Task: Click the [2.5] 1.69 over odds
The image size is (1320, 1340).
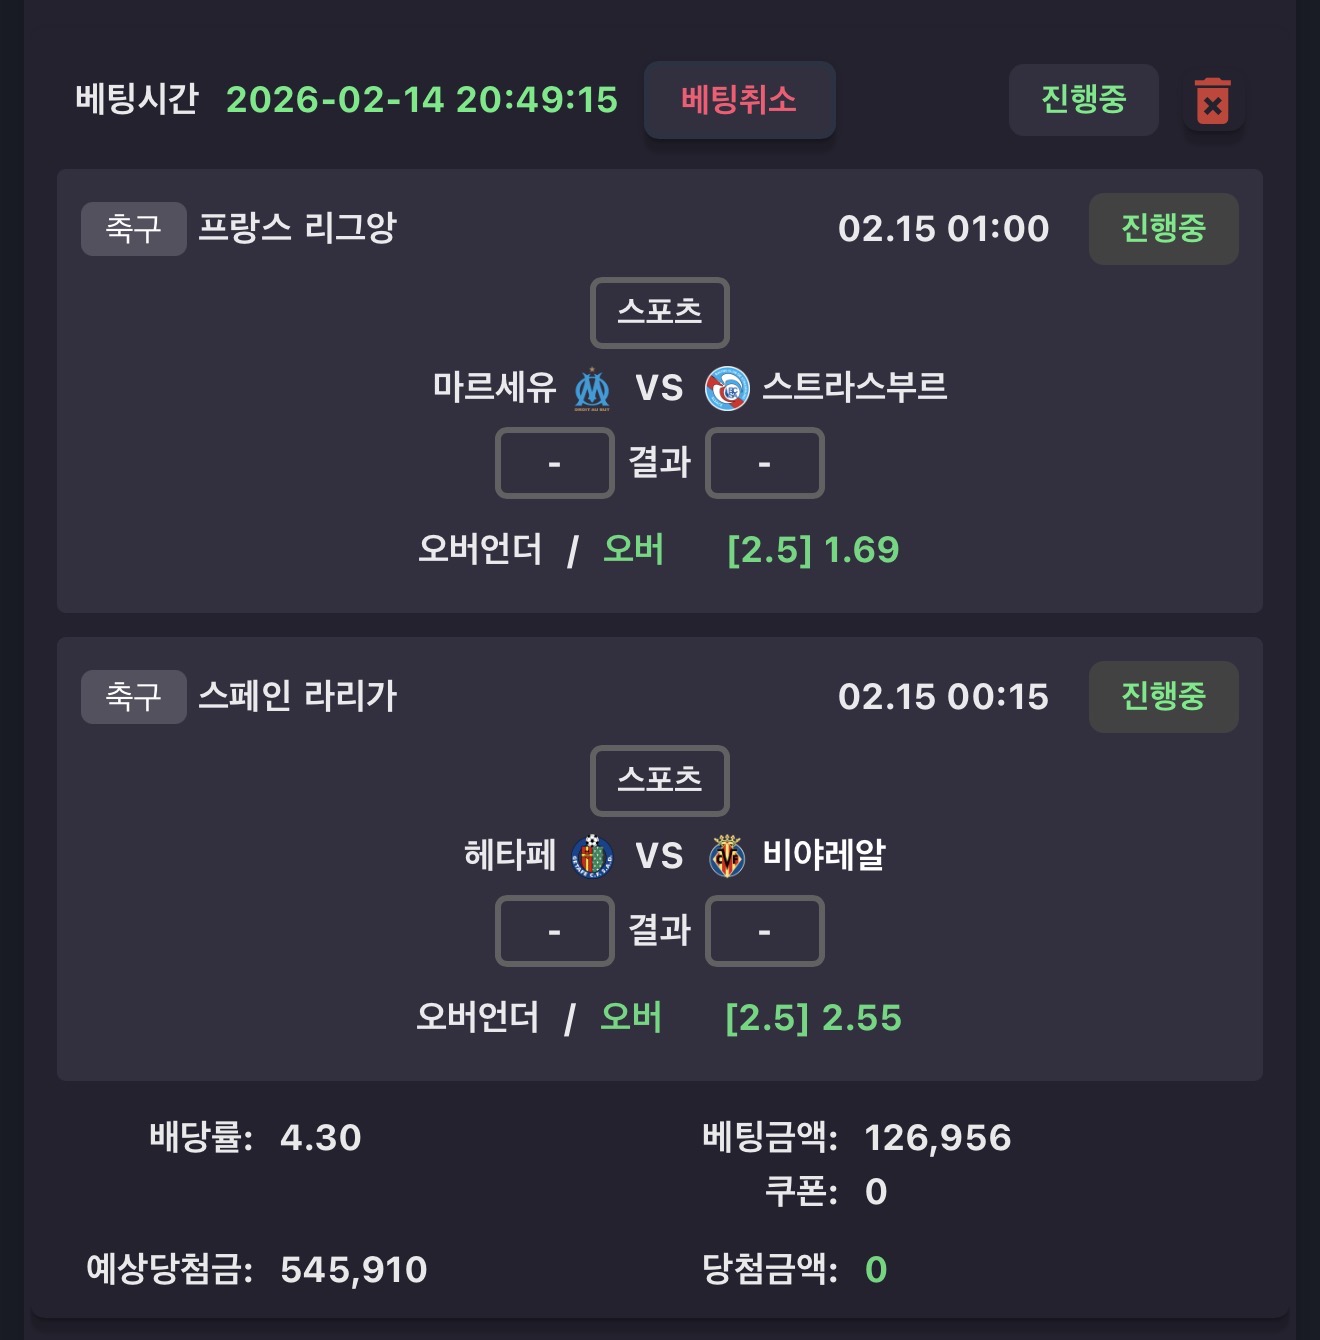Action: [x=813, y=550]
